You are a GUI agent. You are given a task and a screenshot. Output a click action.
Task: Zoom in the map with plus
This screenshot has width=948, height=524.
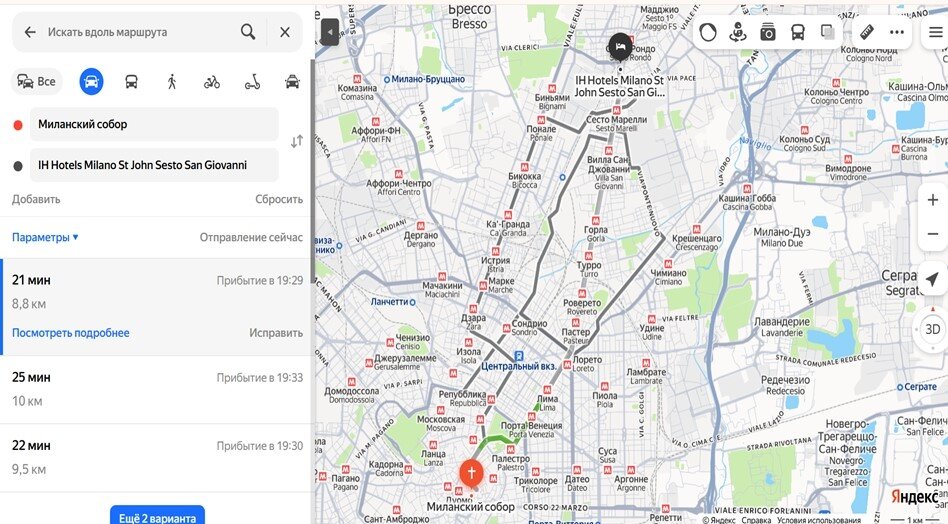pyautogui.click(x=932, y=200)
